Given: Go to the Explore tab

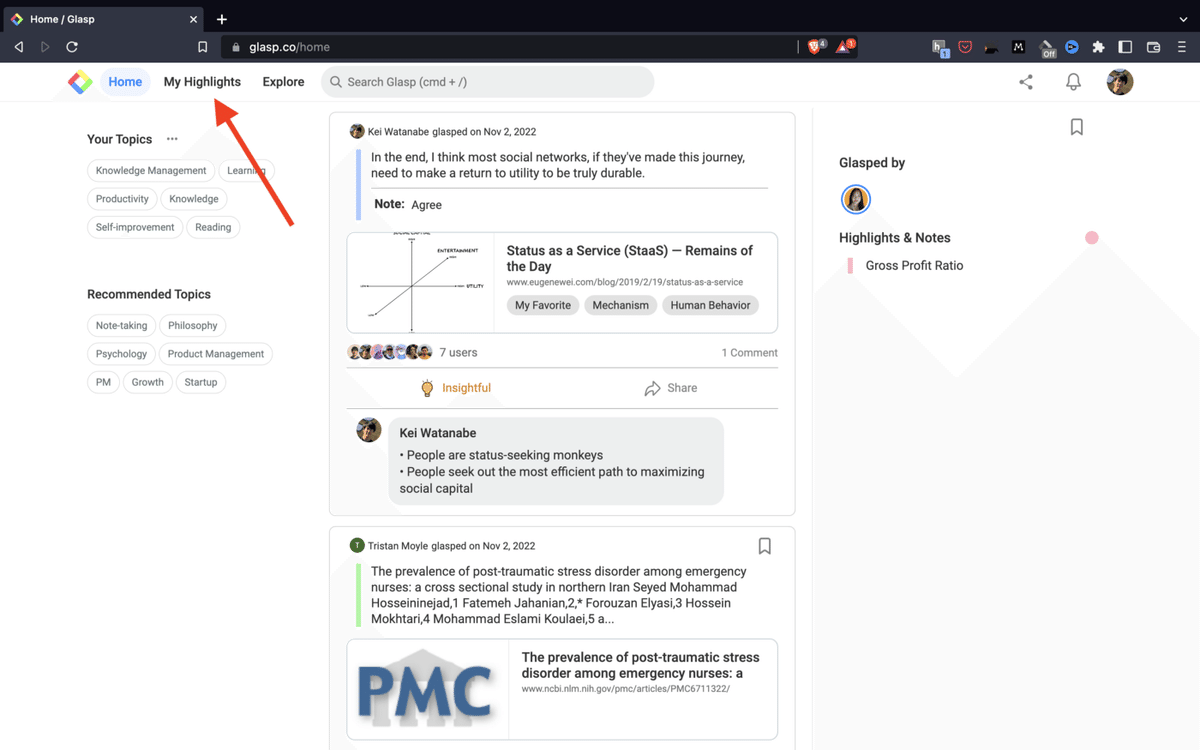Looking at the screenshot, I should pyautogui.click(x=283, y=82).
